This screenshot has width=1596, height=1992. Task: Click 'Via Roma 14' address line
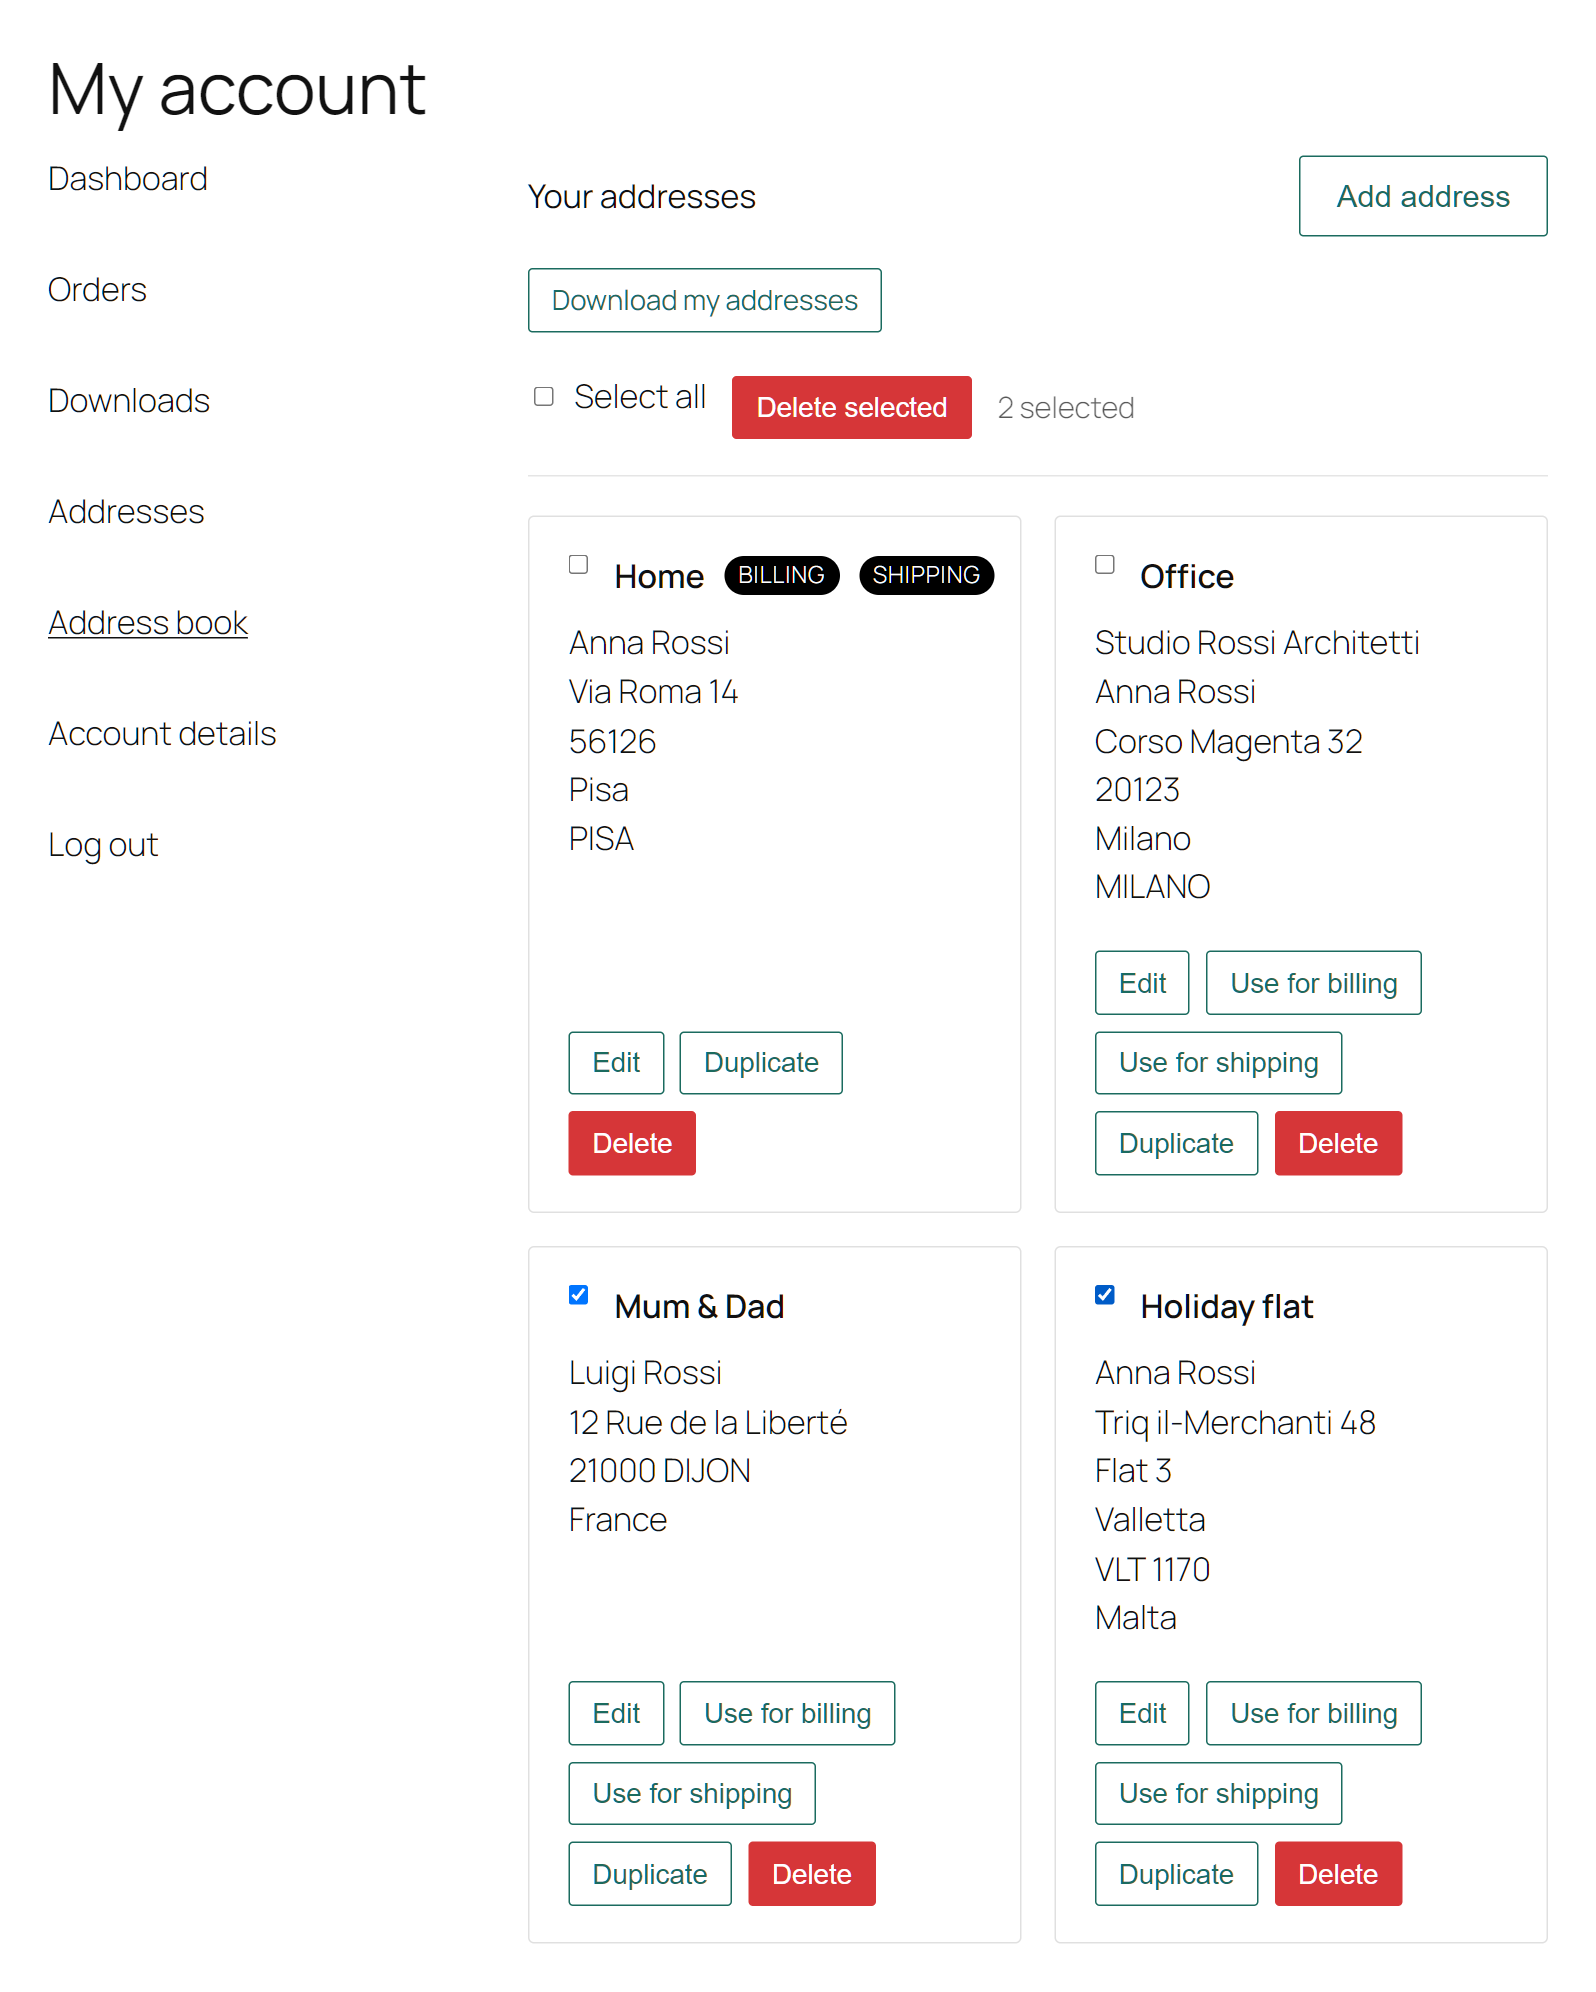click(653, 692)
